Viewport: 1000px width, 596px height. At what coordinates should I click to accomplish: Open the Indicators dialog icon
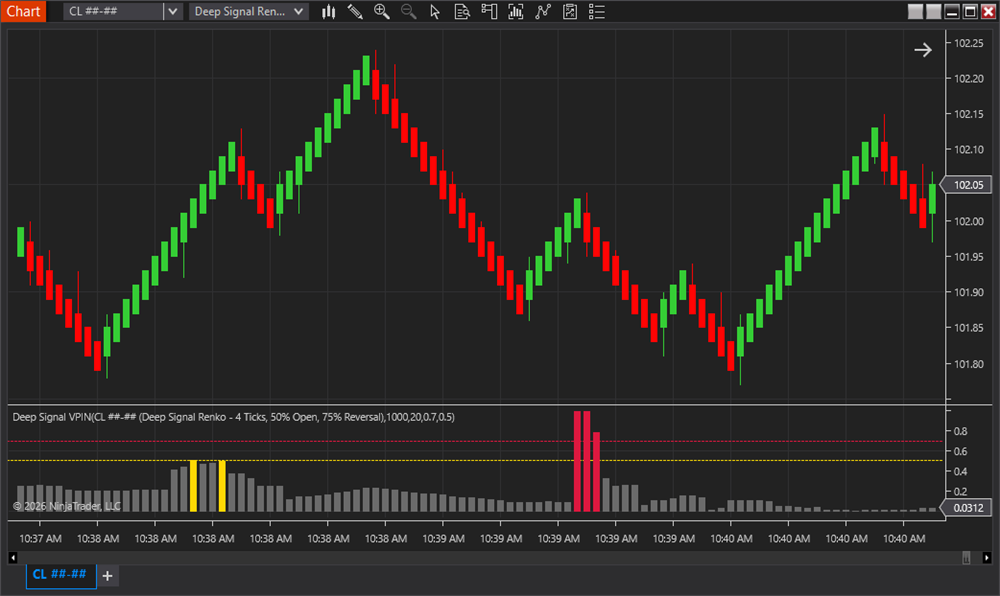pyautogui.click(x=543, y=11)
